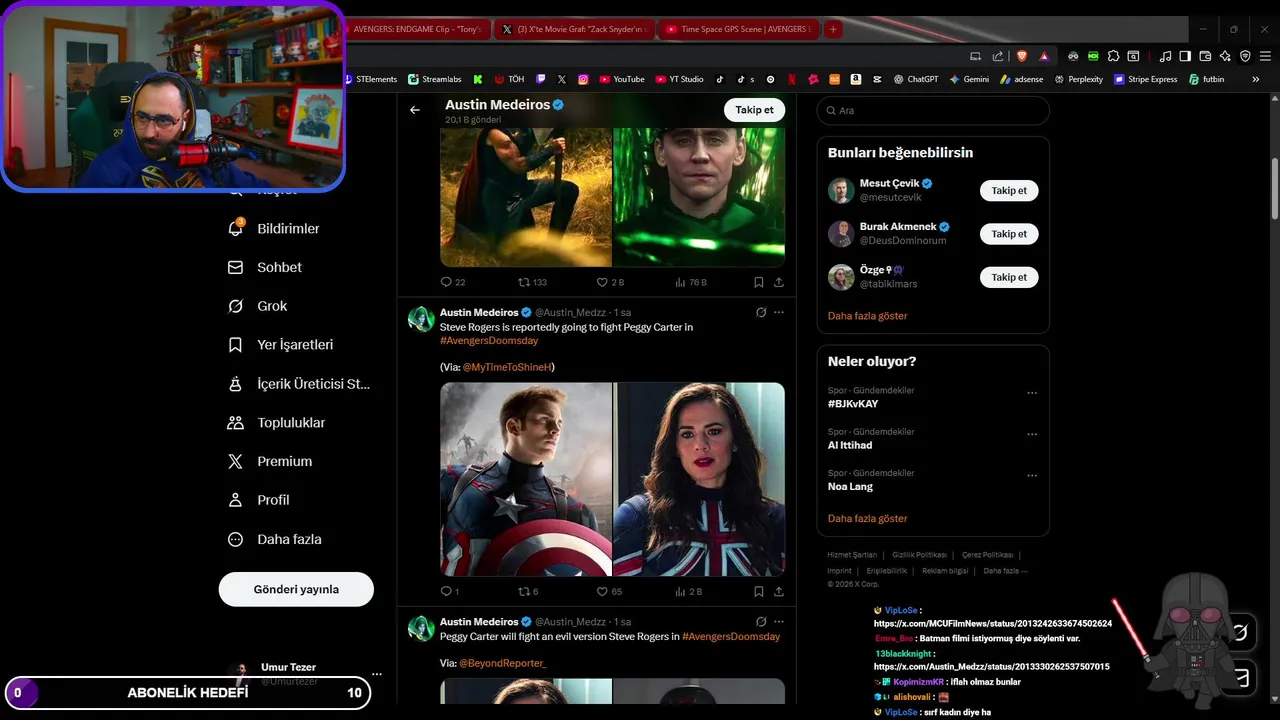Open Instagram bookmark icon

583,79
